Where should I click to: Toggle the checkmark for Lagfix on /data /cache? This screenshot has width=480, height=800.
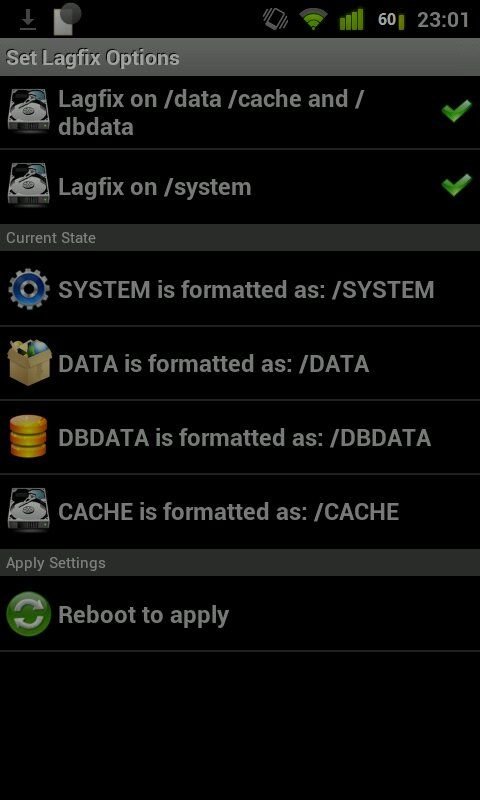click(457, 111)
